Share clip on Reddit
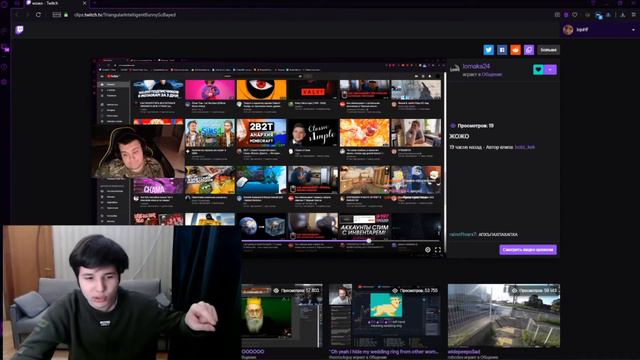640x360 pixels. 516,50
